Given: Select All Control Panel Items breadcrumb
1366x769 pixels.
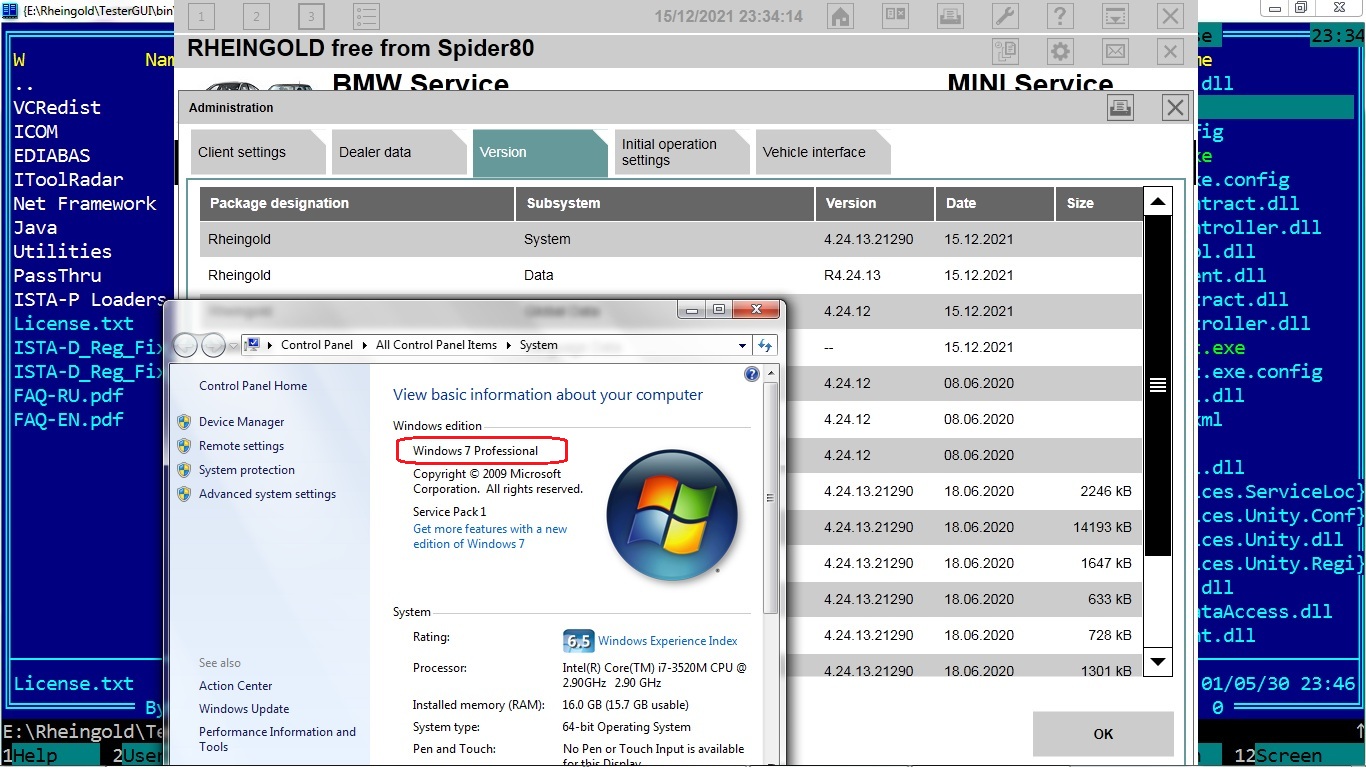Looking at the screenshot, I should (x=436, y=345).
